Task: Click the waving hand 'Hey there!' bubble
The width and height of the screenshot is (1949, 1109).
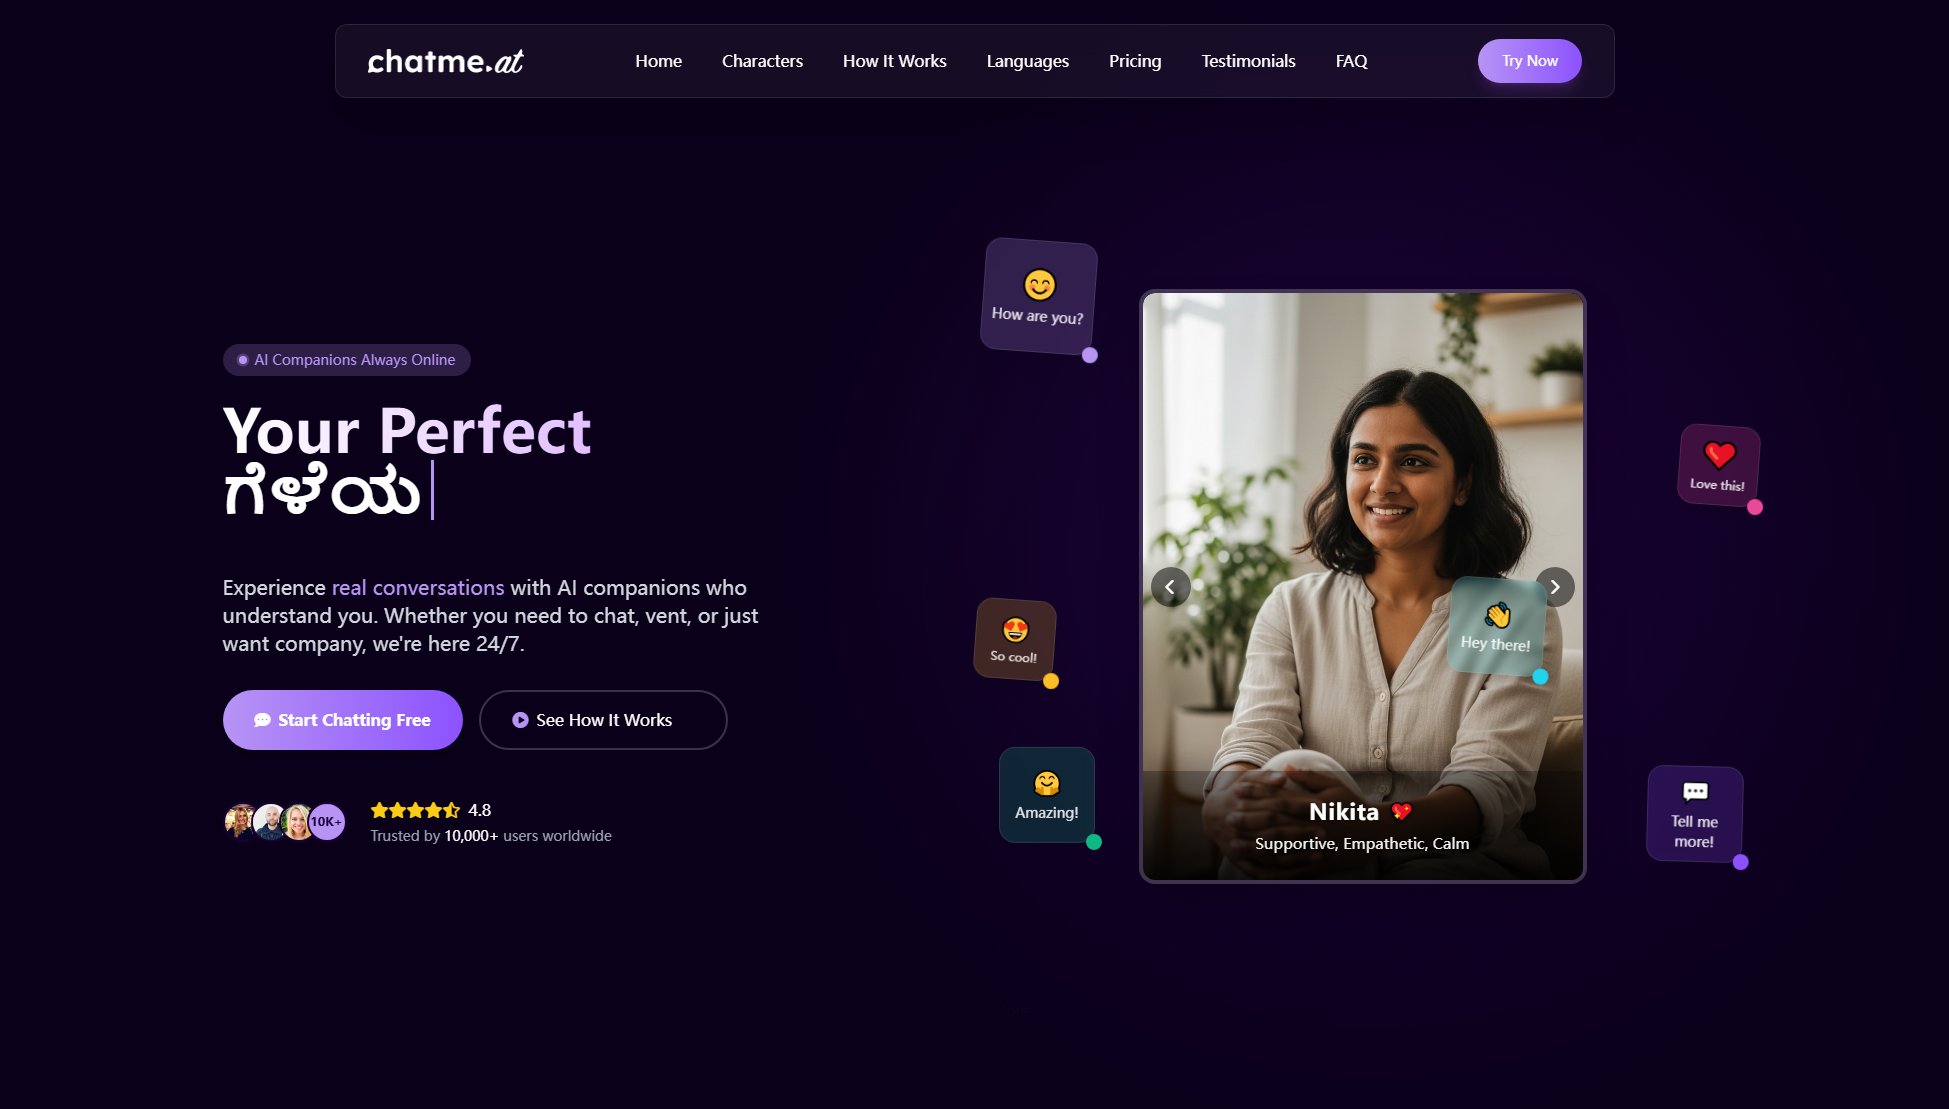Action: (x=1496, y=626)
